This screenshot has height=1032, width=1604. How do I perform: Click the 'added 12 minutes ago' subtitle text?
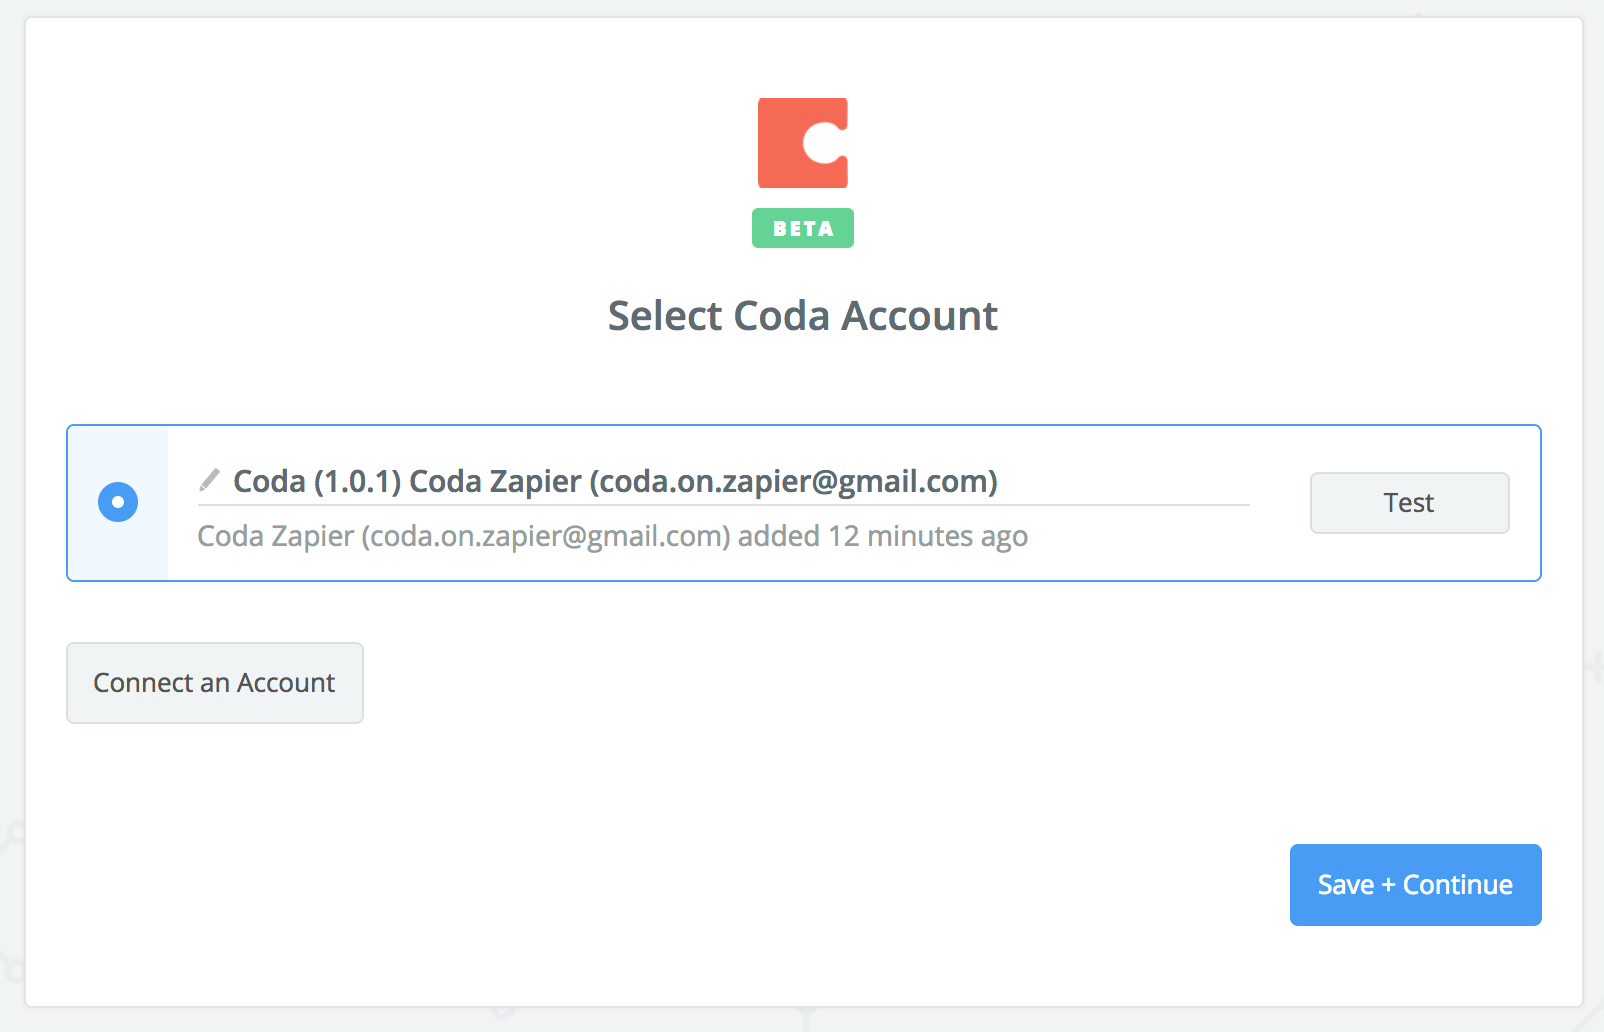pyautogui.click(x=883, y=536)
